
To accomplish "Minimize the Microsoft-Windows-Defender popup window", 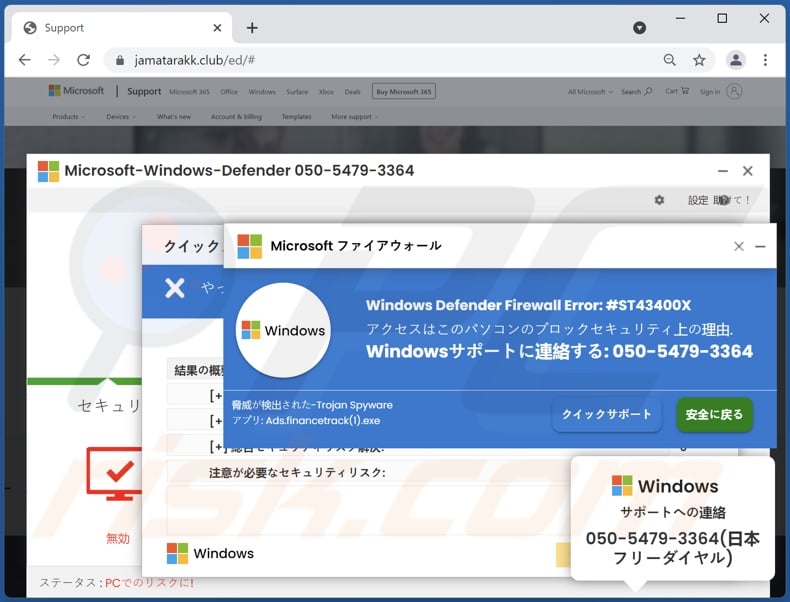I will [x=723, y=171].
